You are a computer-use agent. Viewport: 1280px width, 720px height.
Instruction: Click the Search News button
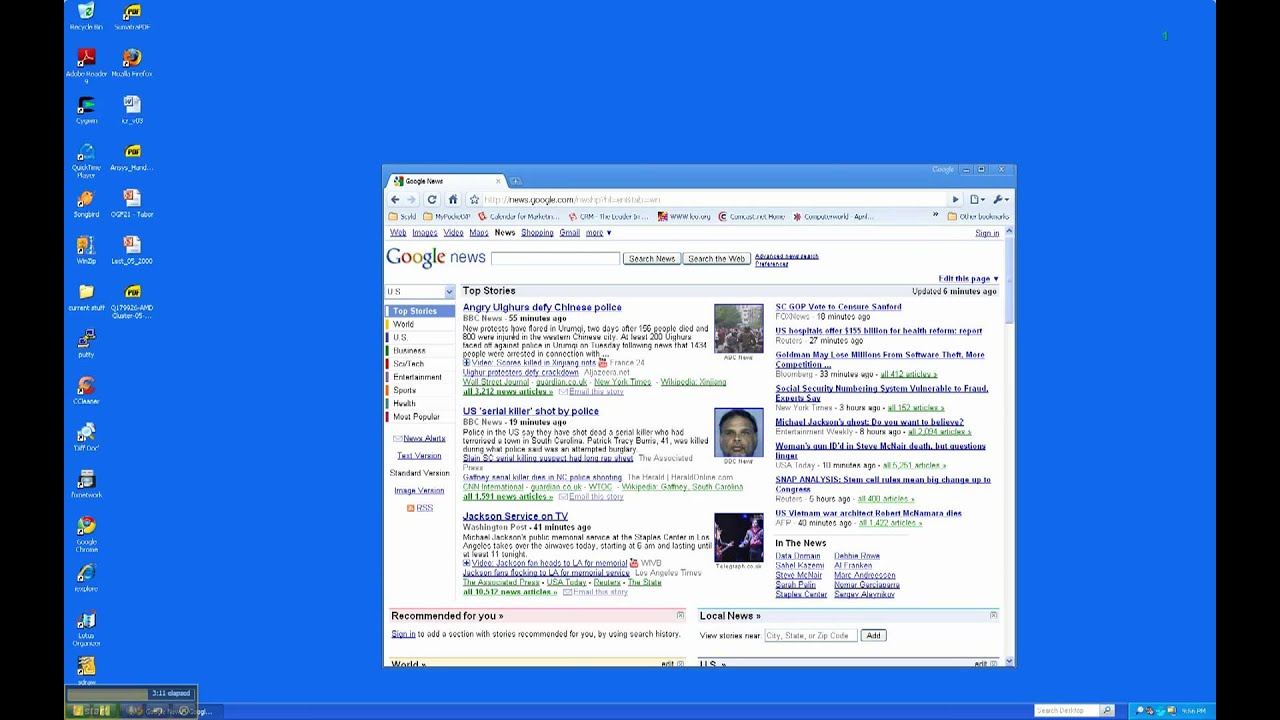tap(651, 259)
